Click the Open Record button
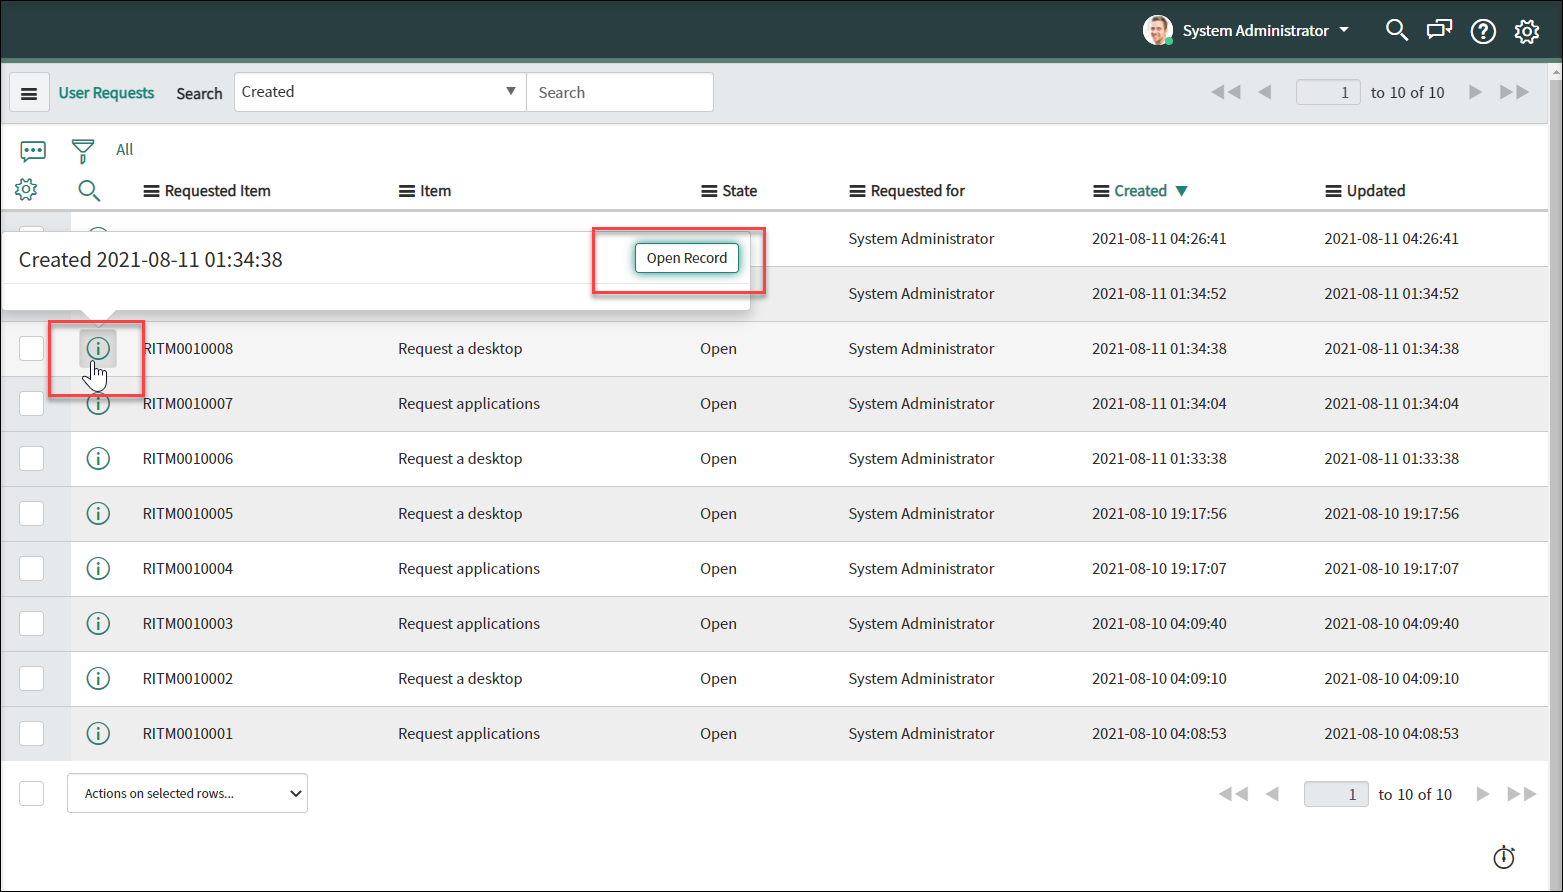The image size is (1563, 892). (687, 258)
